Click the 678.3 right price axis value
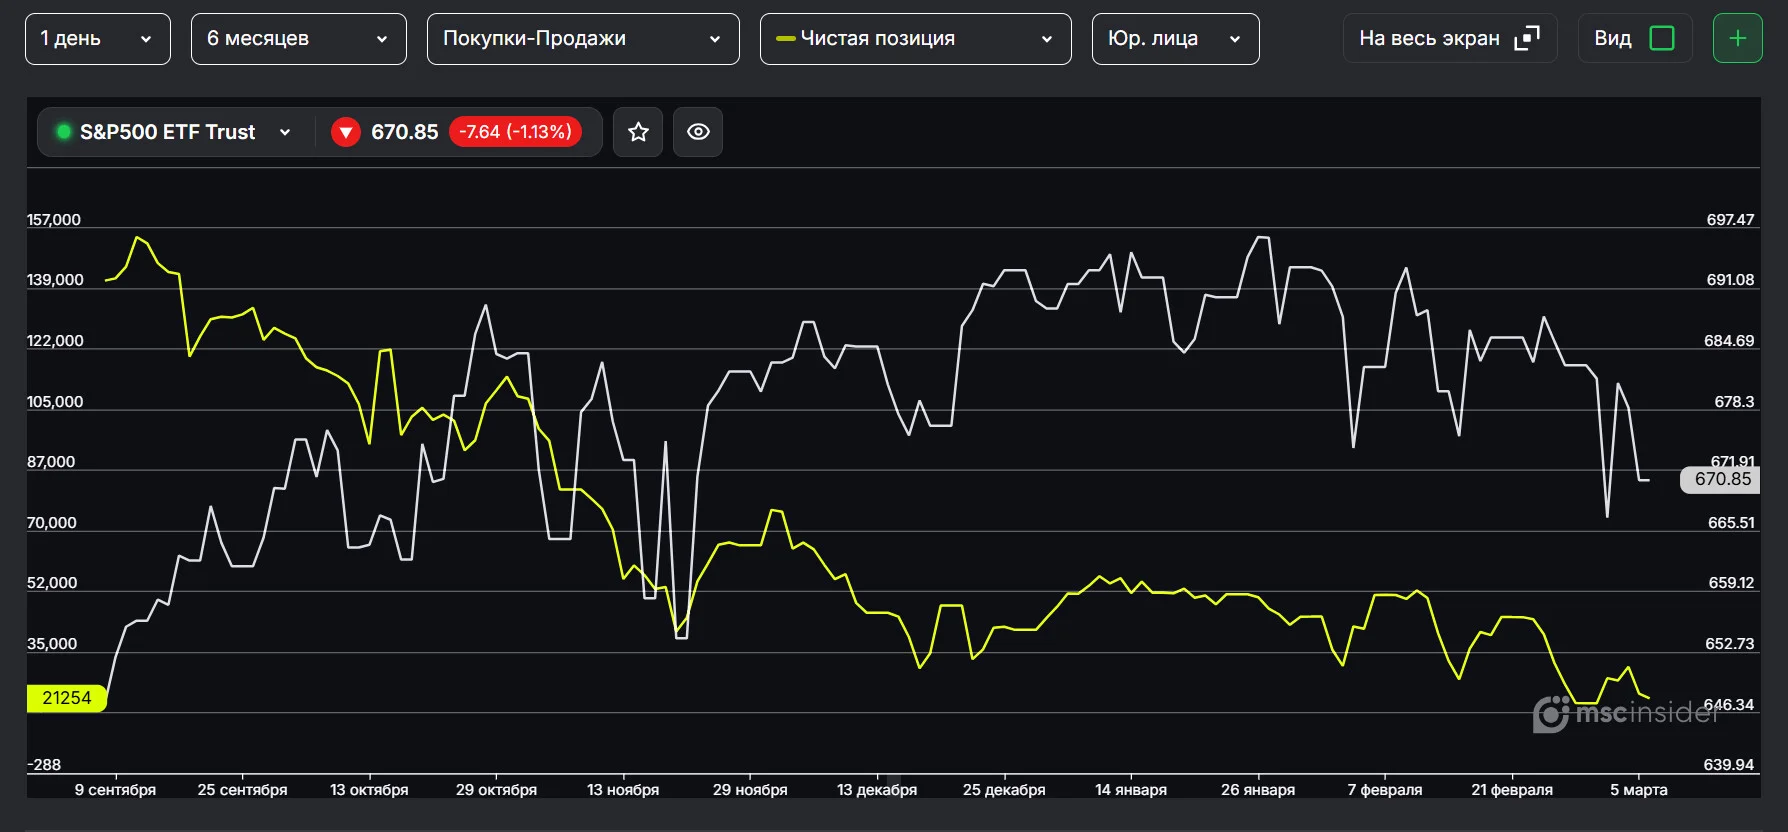The image size is (1788, 832). (1734, 402)
